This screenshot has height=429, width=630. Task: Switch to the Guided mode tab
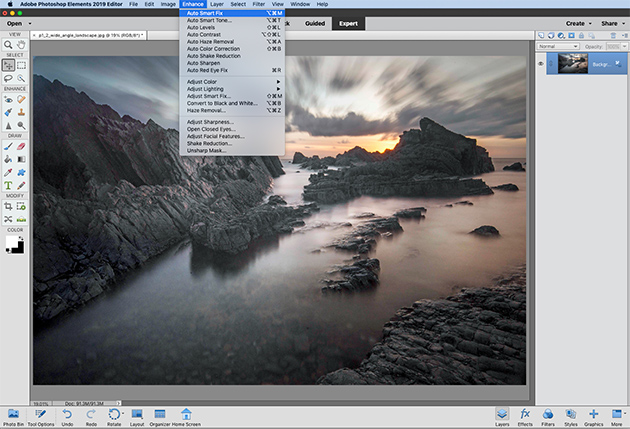(315, 24)
